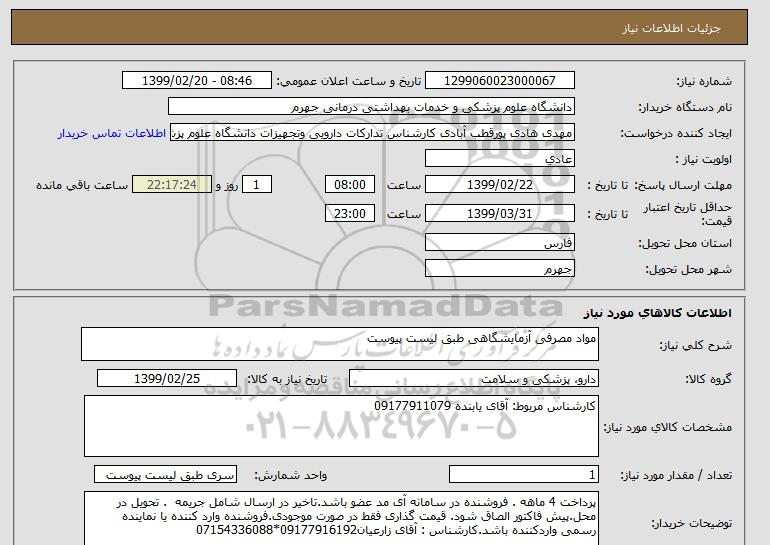The height and width of the screenshot is (545, 770).
Task: Click the label شهر محل تحویل
Action: click(688, 270)
